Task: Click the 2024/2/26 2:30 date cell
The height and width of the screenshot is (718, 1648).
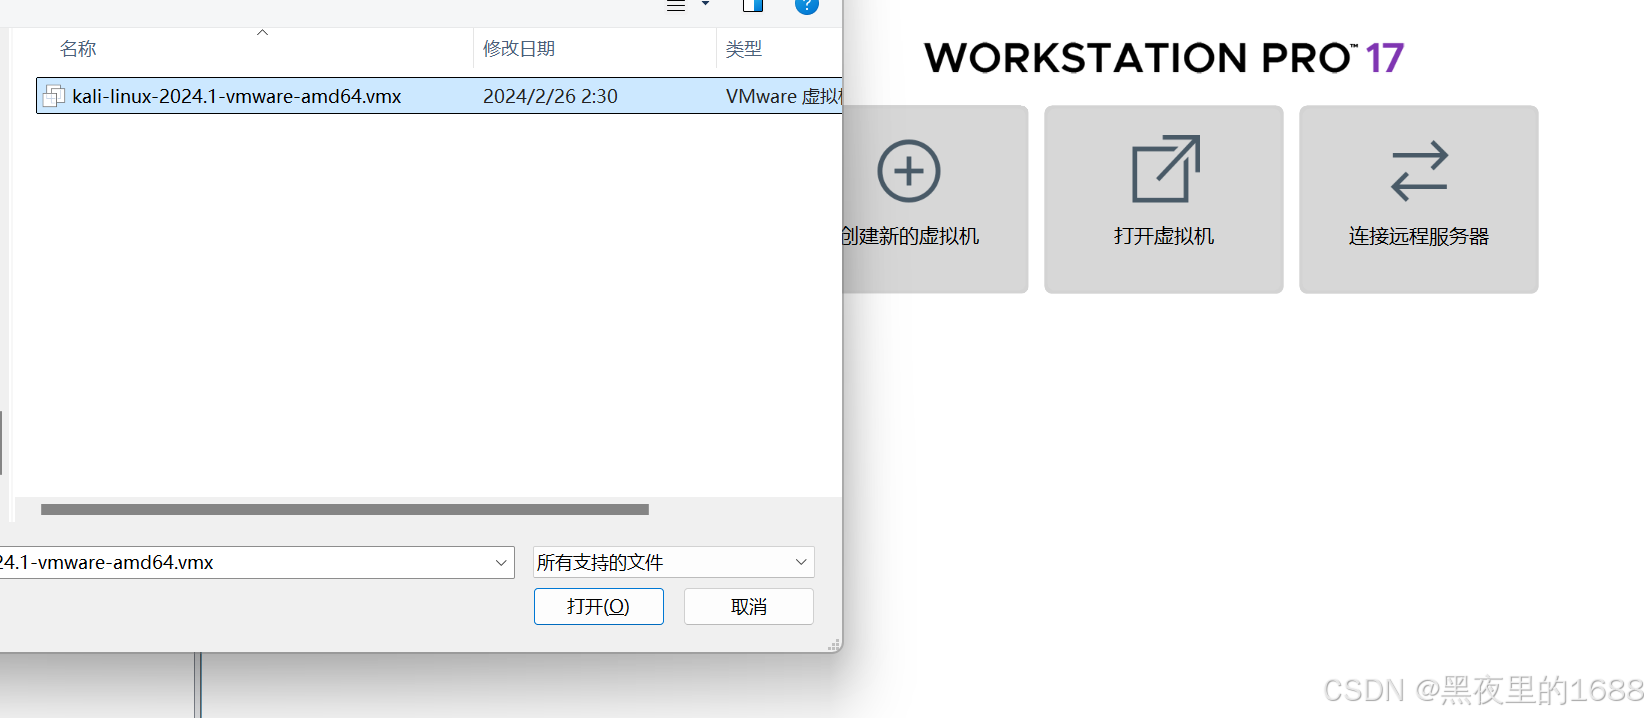Action: 550,96
